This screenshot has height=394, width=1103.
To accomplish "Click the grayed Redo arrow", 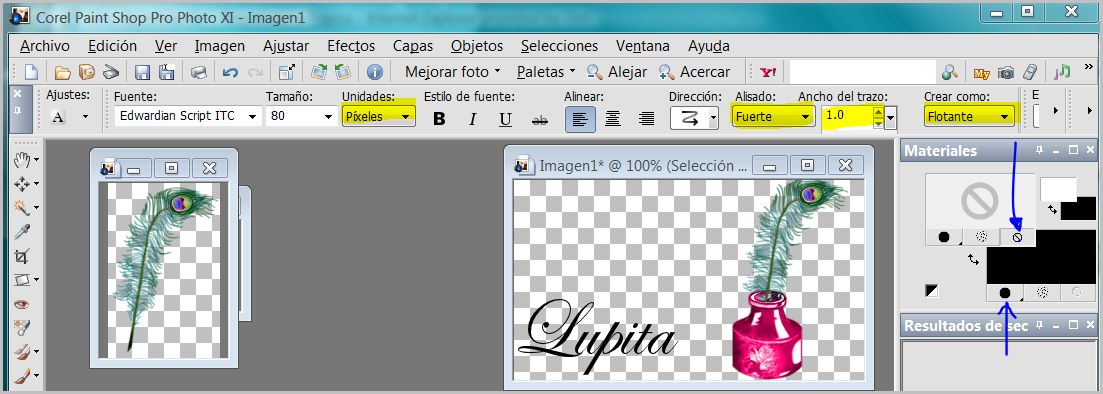I will [x=255, y=72].
